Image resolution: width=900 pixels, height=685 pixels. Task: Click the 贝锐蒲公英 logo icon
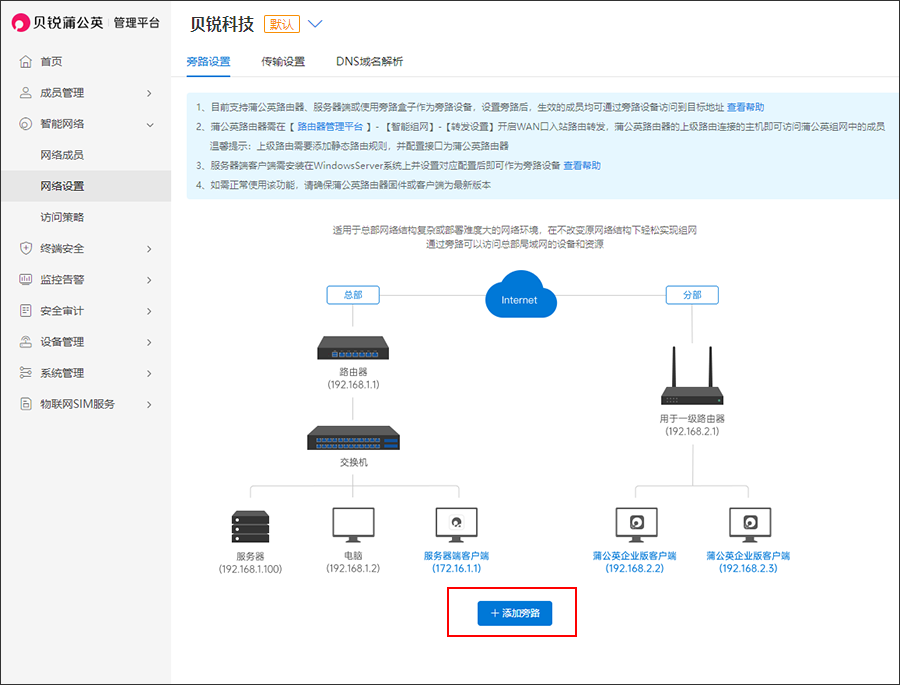point(21,22)
